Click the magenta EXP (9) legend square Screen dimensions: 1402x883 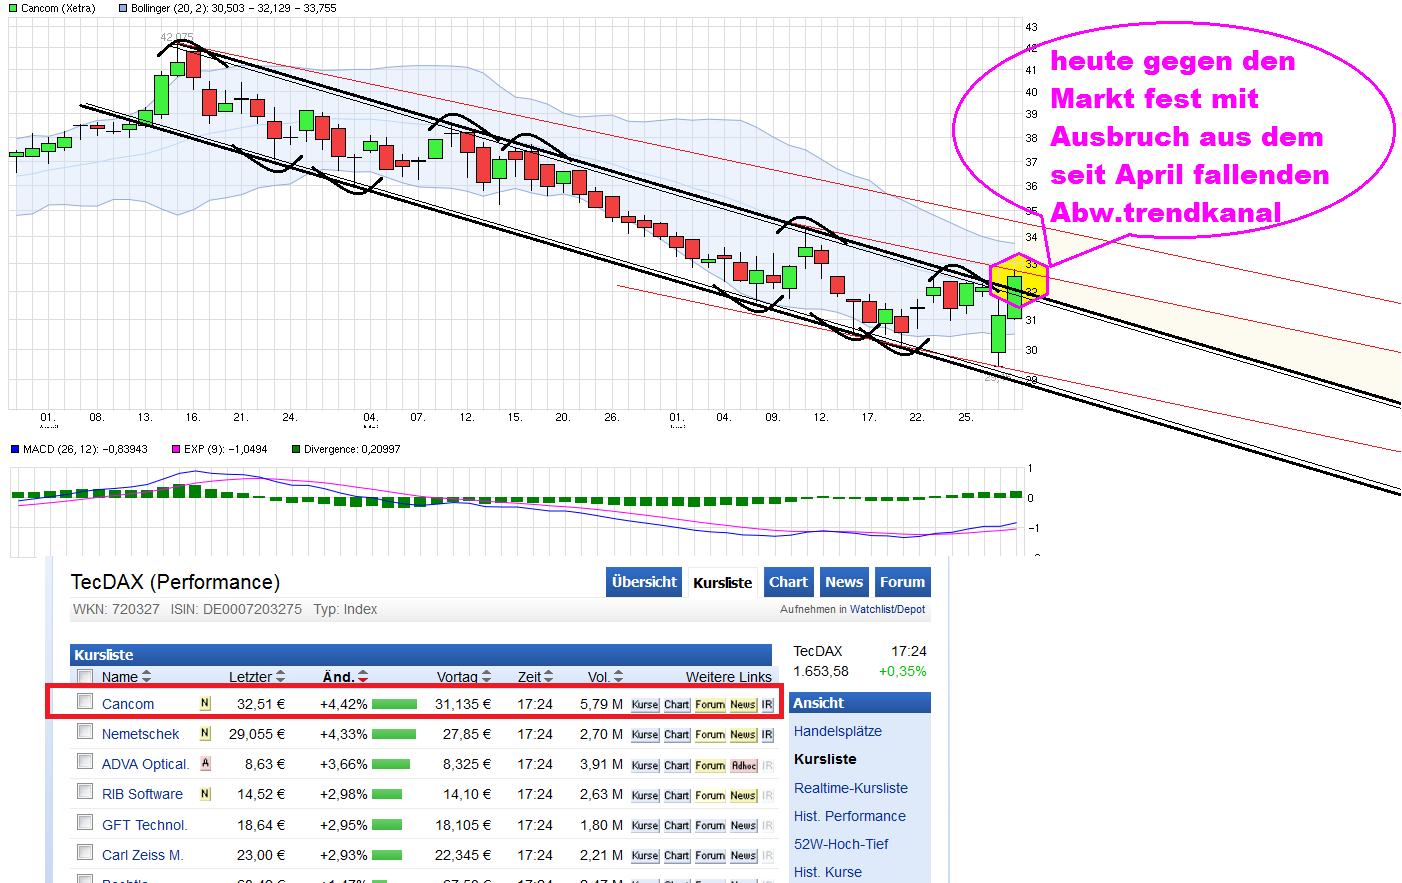176,449
